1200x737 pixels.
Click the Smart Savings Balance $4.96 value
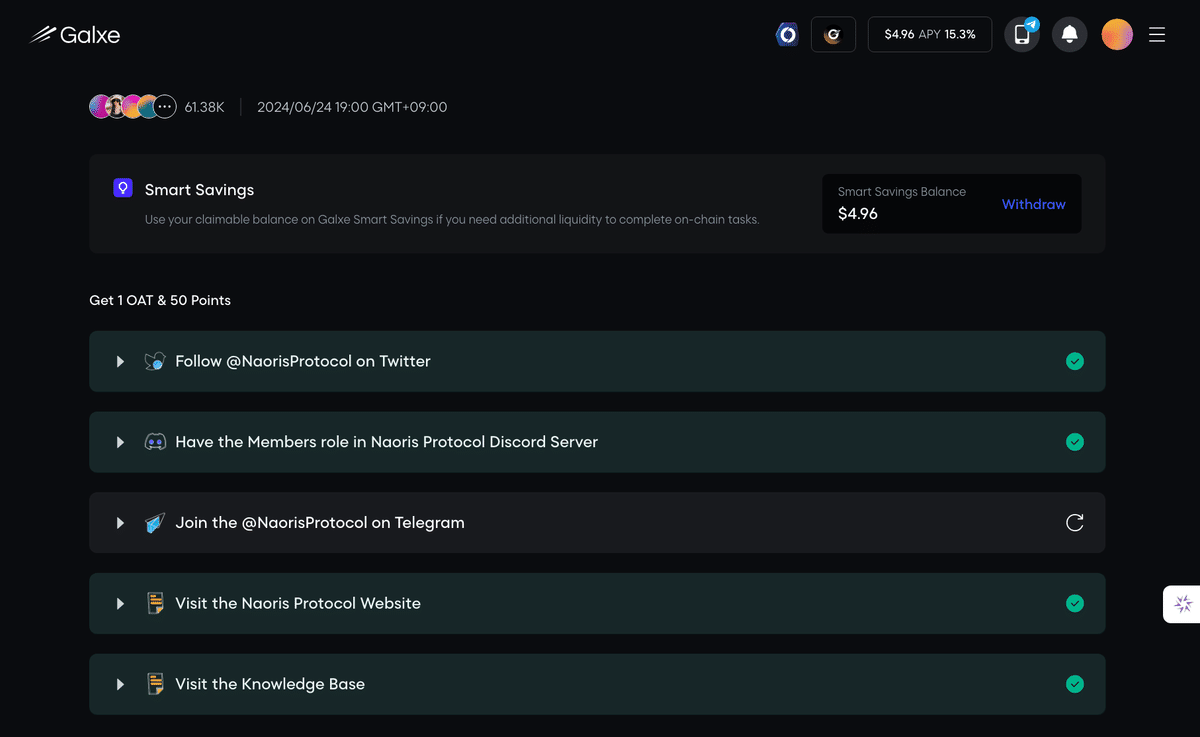pos(858,213)
